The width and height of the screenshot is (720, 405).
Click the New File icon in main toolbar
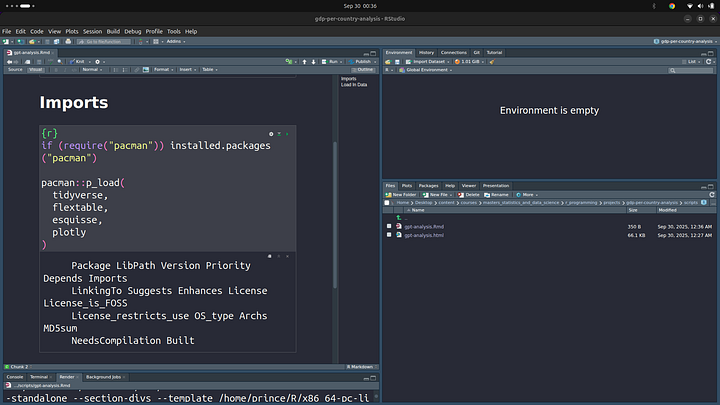(6, 41)
